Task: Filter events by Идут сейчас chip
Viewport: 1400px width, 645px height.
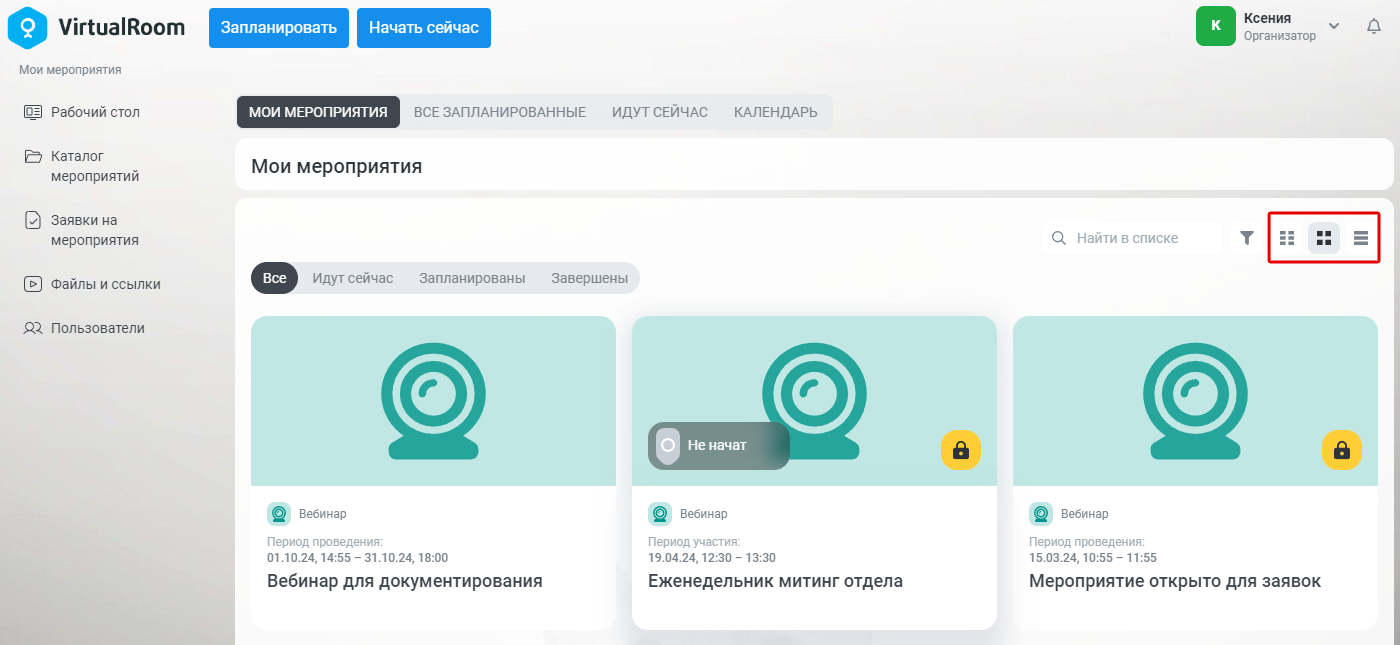Action: tap(353, 278)
